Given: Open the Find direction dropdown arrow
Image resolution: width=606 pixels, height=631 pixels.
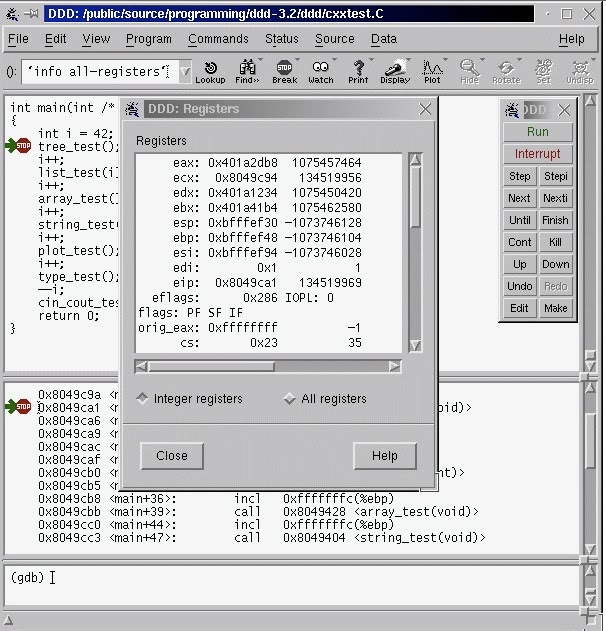Looking at the screenshot, I should [x=260, y=60].
